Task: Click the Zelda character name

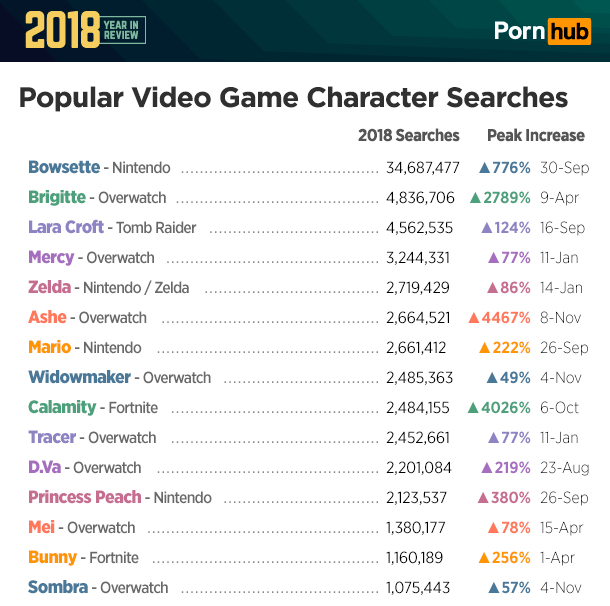Action: pyautogui.click(x=49, y=288)
